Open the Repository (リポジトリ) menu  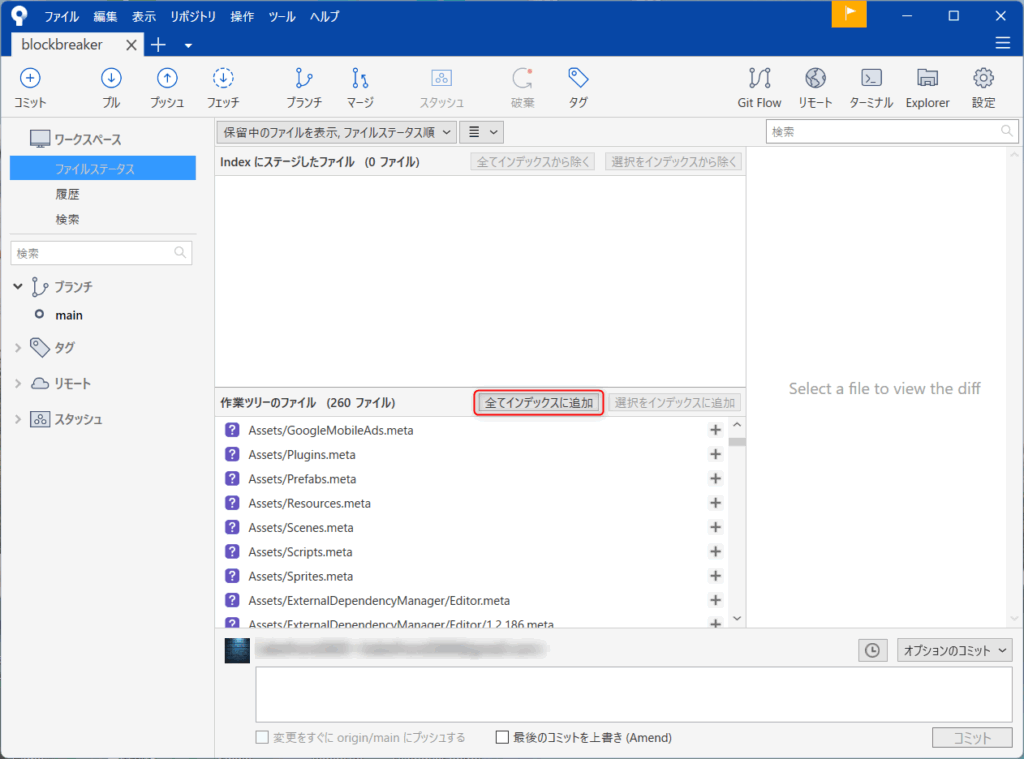[x=193, y=16]
